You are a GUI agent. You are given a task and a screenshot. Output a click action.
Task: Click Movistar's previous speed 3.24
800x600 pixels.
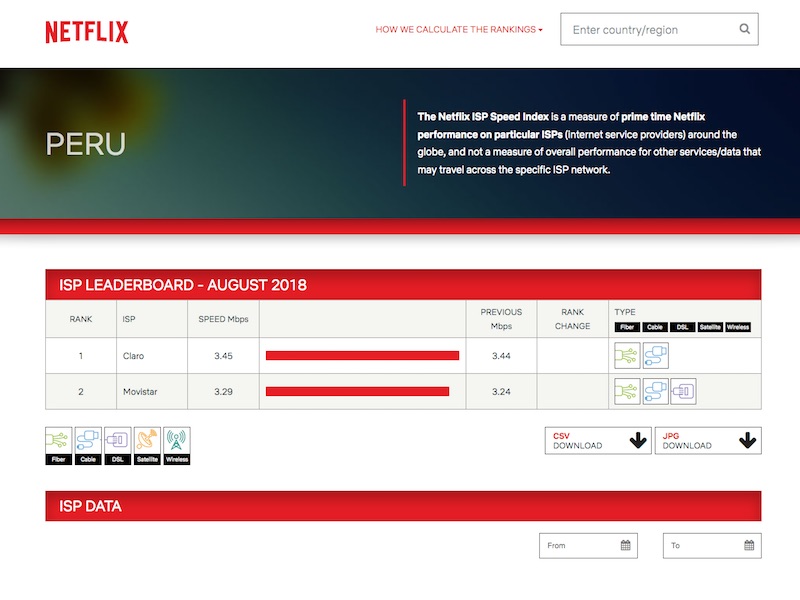[501, 391]
